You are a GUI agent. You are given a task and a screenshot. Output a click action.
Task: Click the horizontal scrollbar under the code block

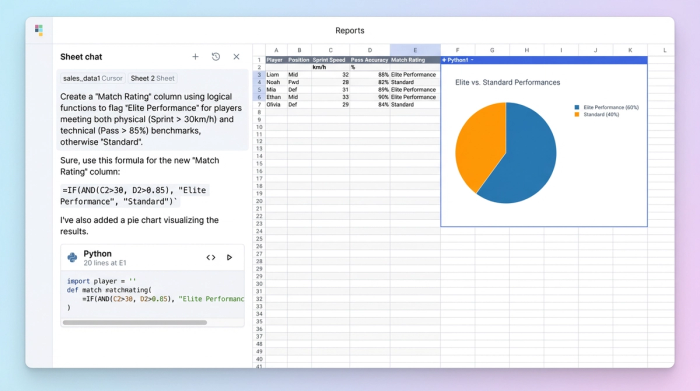tap(135, 322)
